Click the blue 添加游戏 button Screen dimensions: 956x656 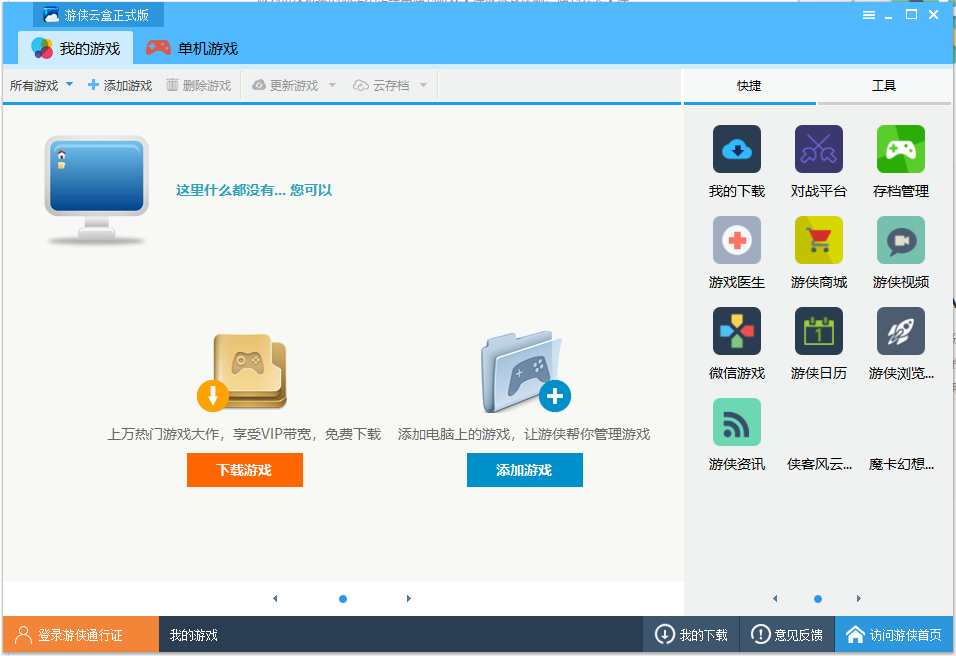(x=524, y=470)
